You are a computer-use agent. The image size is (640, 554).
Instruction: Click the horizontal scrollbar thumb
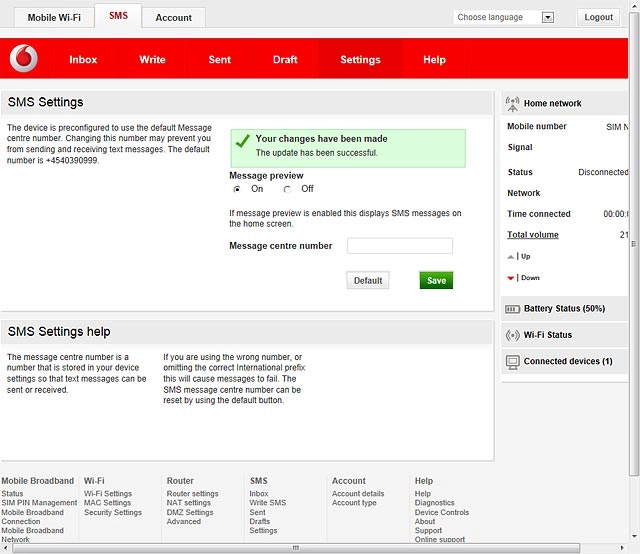296,548
